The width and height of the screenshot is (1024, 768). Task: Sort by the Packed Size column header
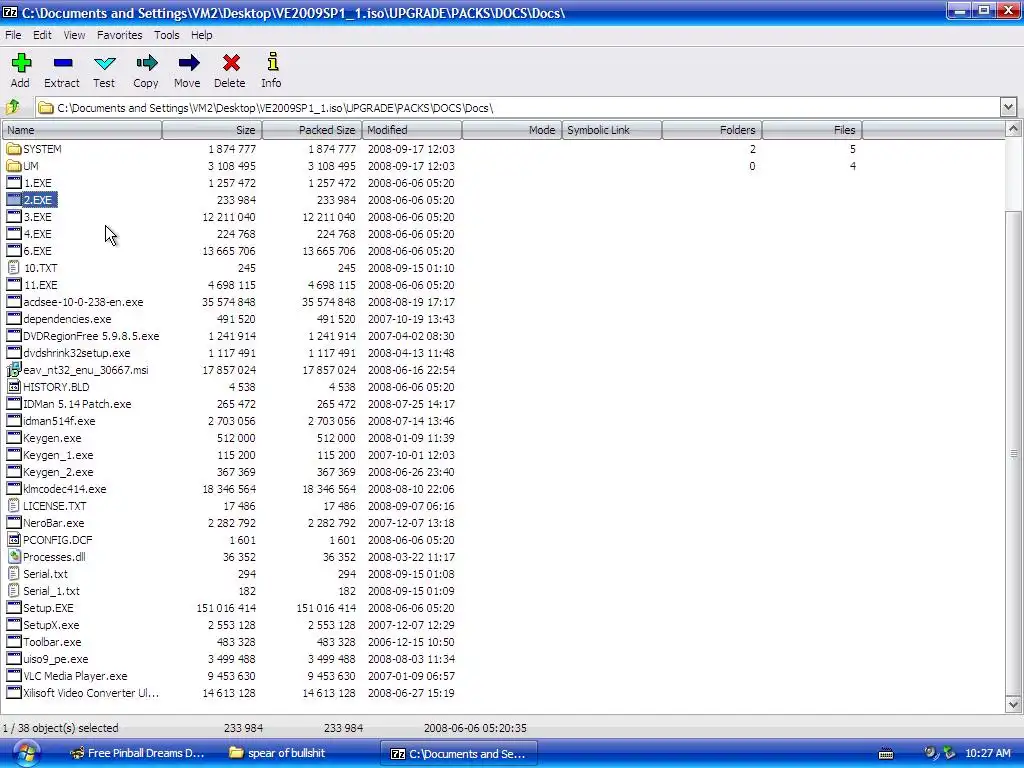point(312,130)
